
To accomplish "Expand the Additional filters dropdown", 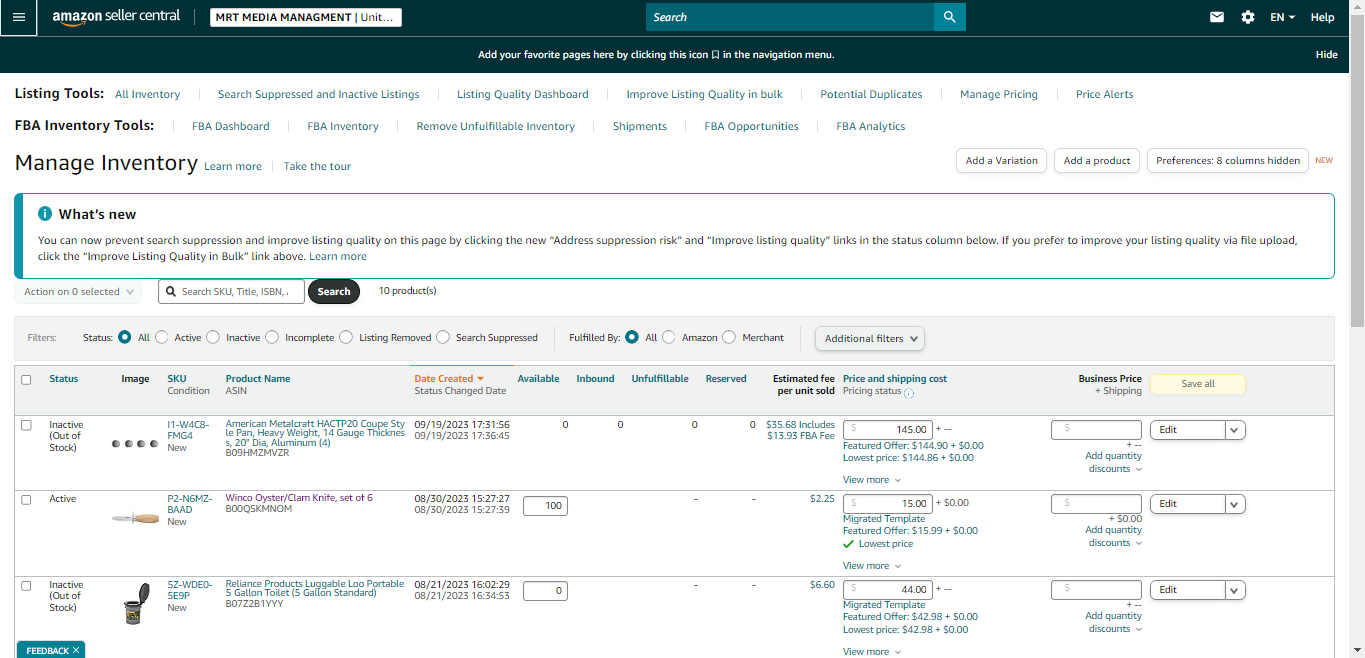I will 870,338.
